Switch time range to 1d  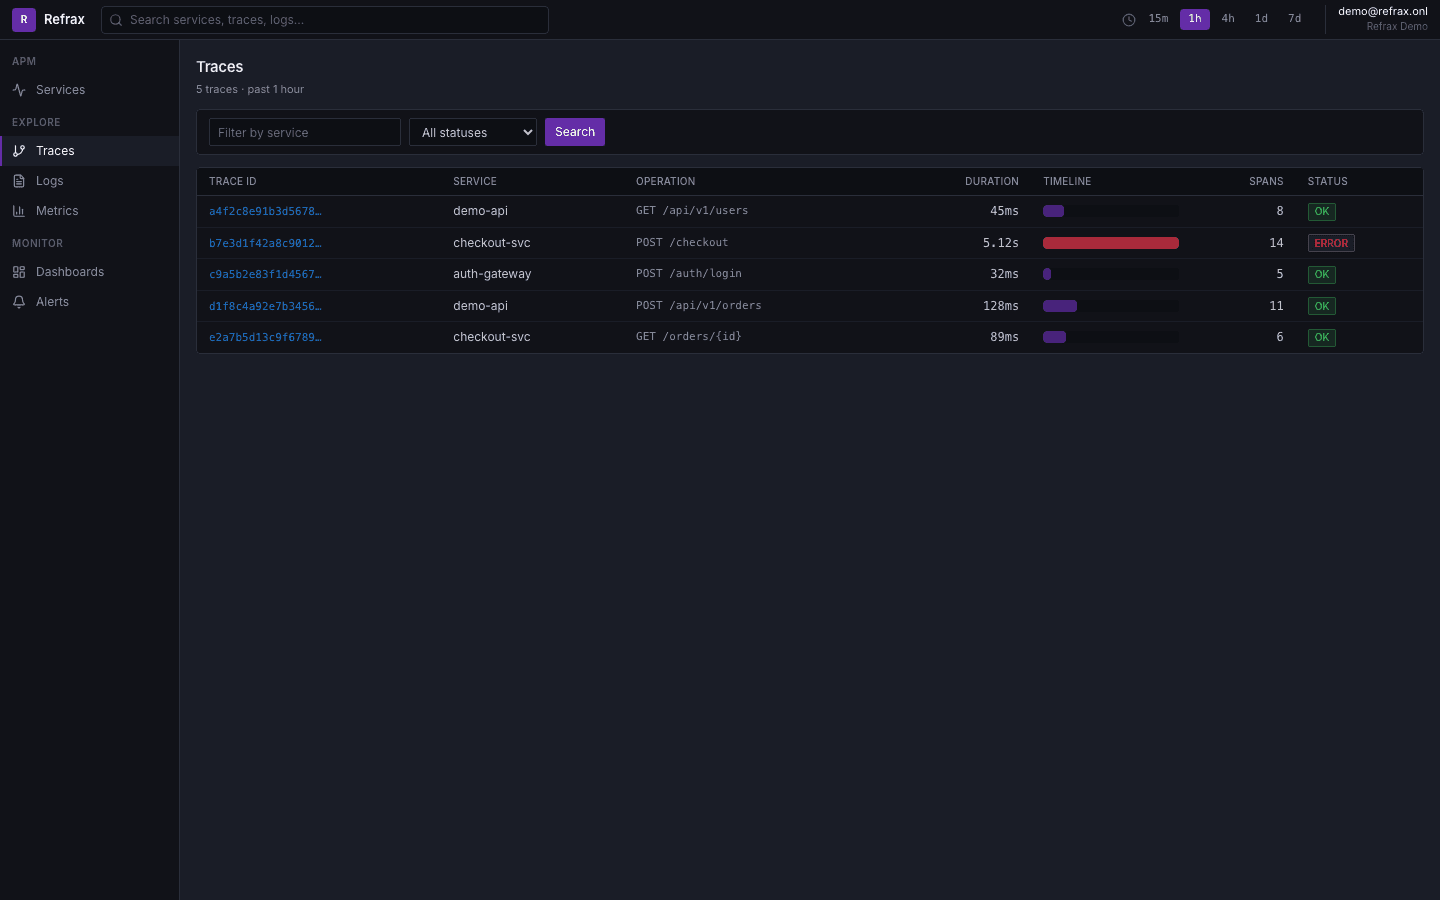tap(1261, 19)
